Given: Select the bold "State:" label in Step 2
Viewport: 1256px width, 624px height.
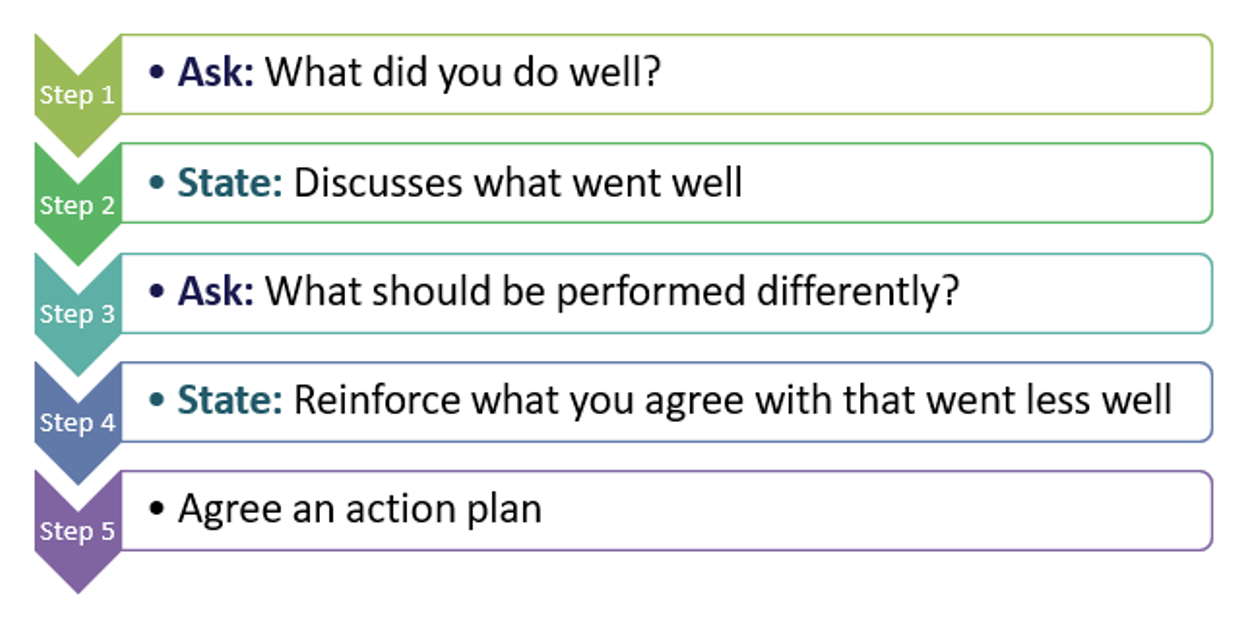Looking at the screenshot, I should pyautogui.click(x=231, y=183).
